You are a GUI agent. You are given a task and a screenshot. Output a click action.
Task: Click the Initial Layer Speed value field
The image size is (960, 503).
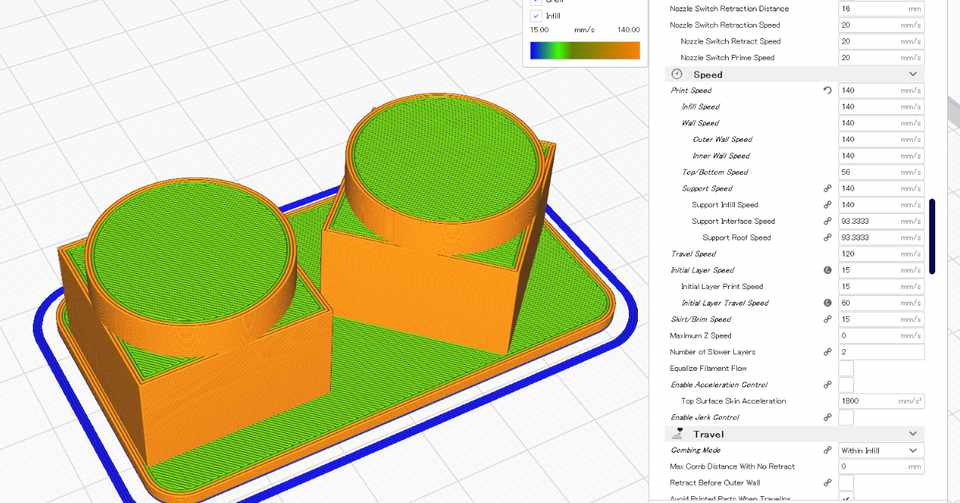click(x=881, y=270)
